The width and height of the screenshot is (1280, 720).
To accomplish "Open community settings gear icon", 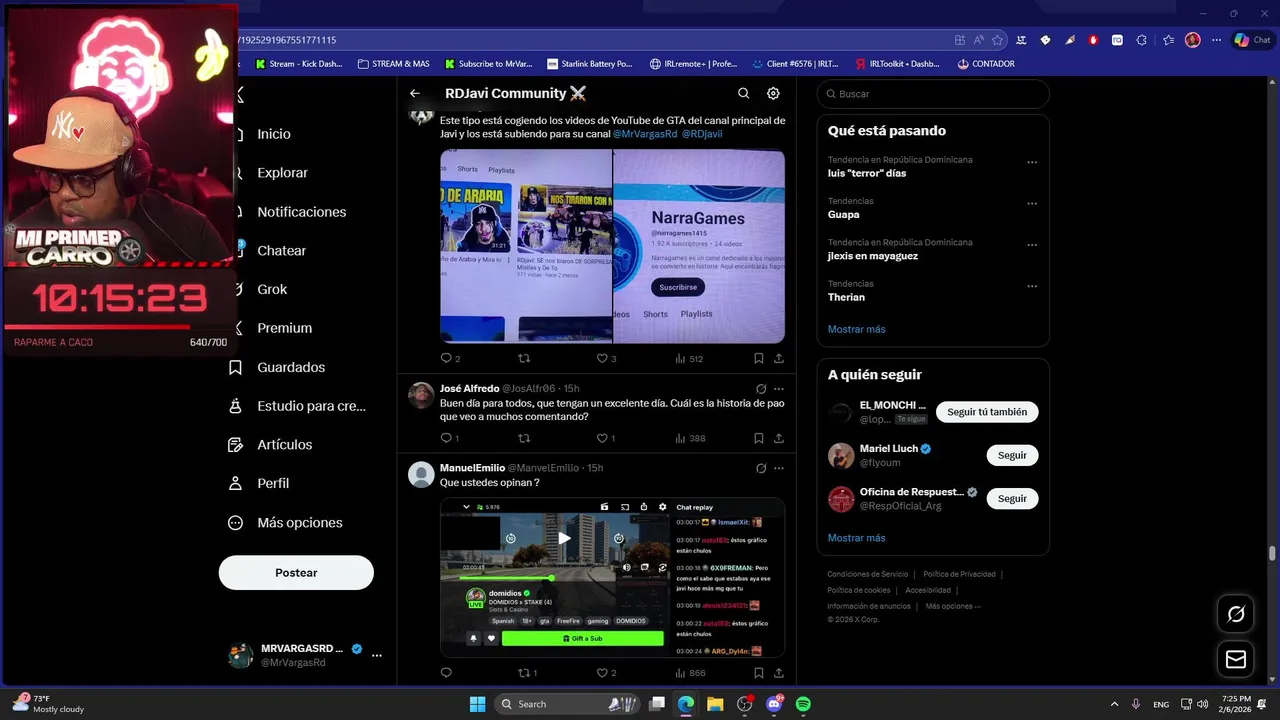I will pyautogui.click(x=773, y=93).
